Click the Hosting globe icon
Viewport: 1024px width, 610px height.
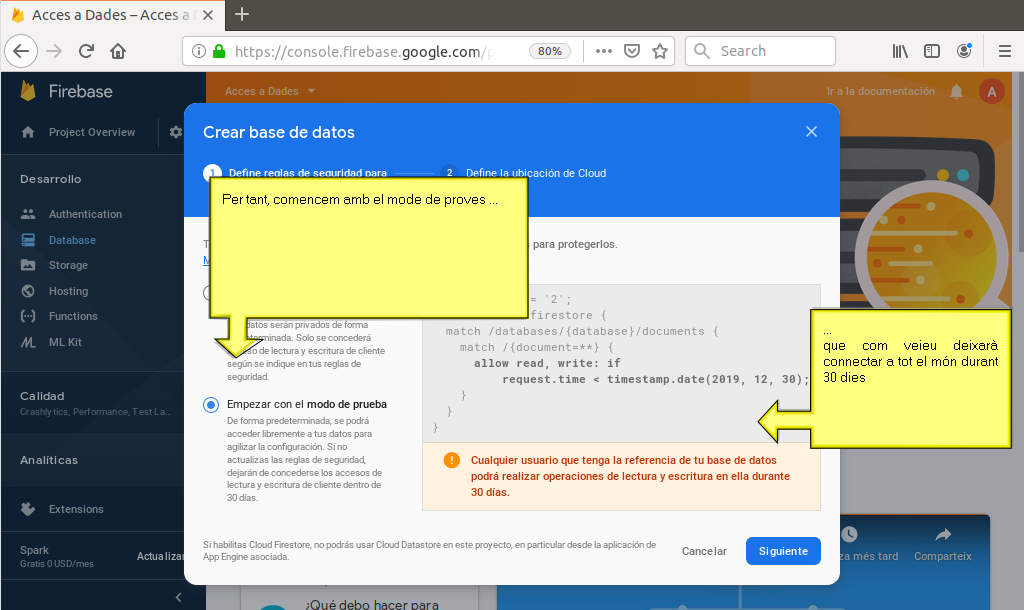pos(28,291)
